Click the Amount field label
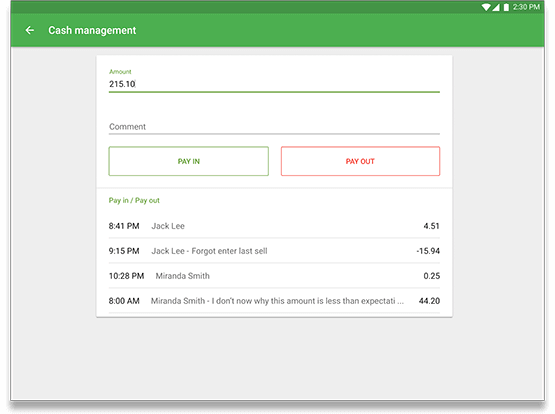 [x=120, y=72]
